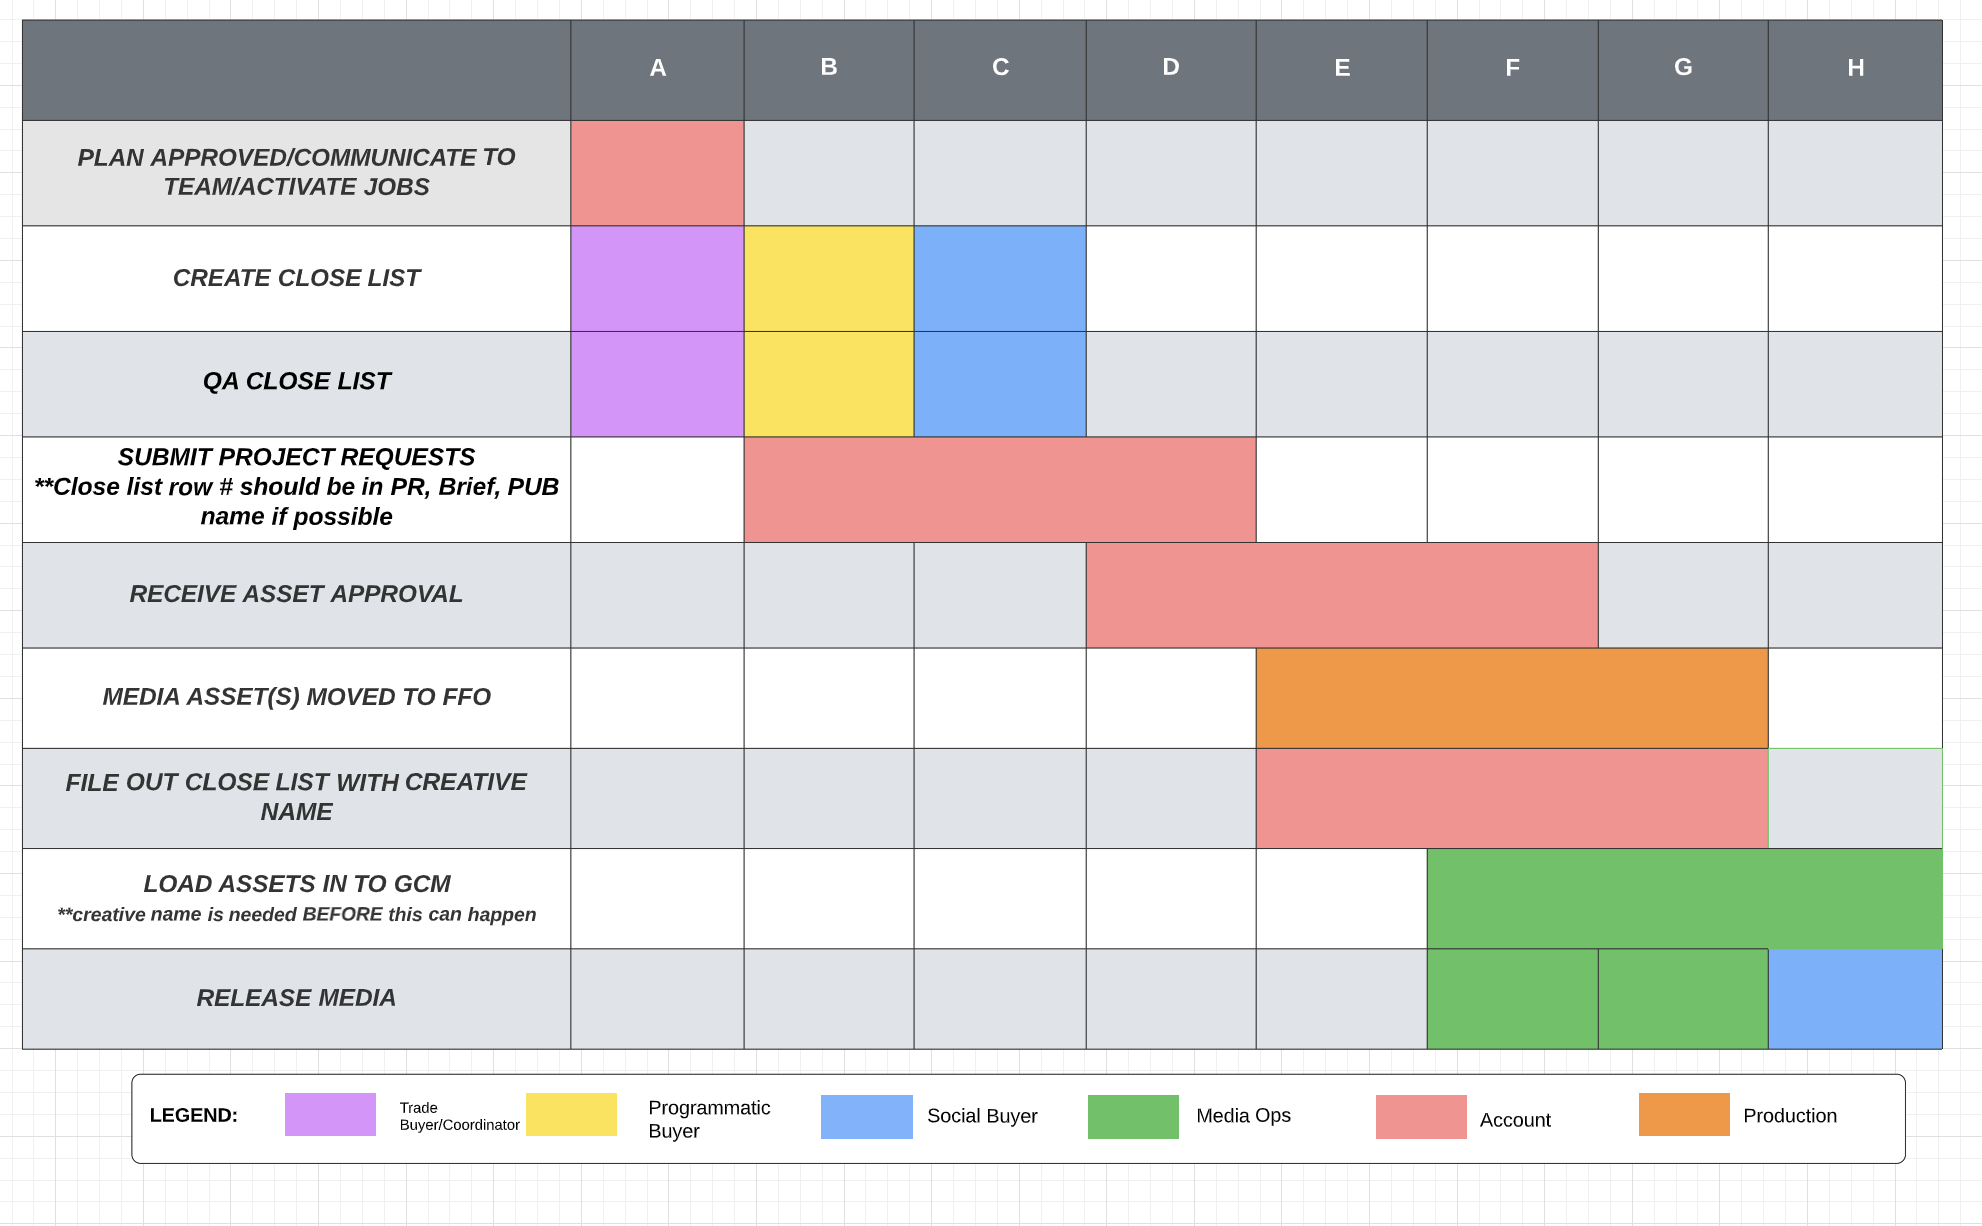Select the green Media Ops legend swatch

point(1133,1116)
